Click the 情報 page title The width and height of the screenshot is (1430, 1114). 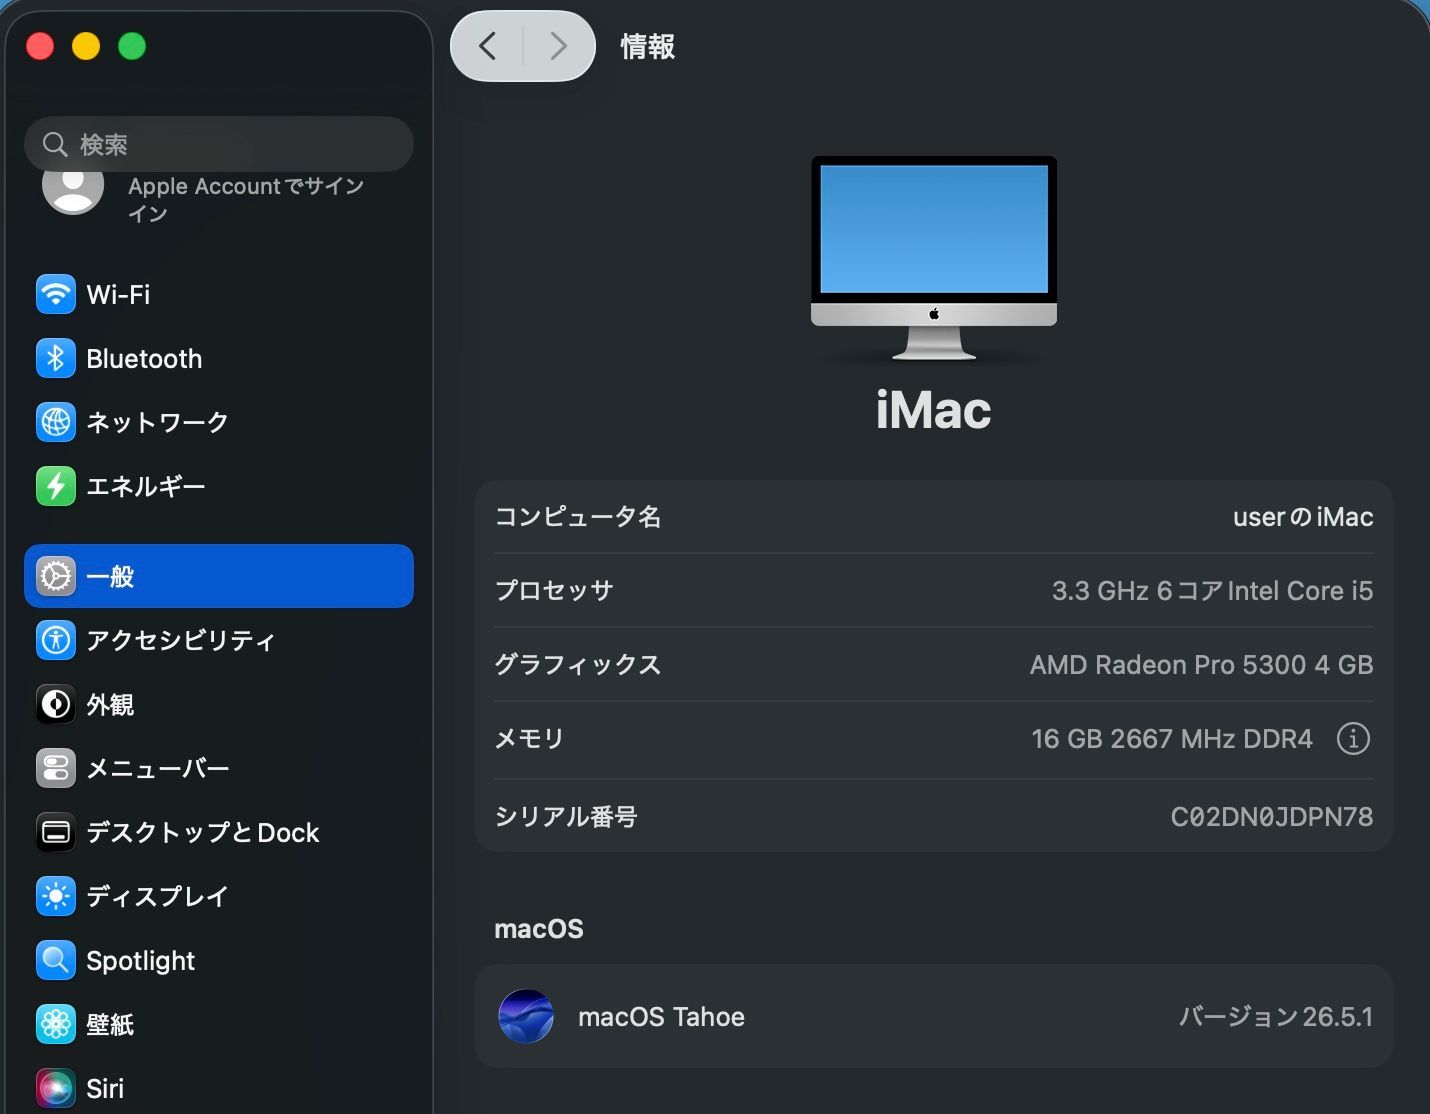pyautogui.click(x=647, y=46)
